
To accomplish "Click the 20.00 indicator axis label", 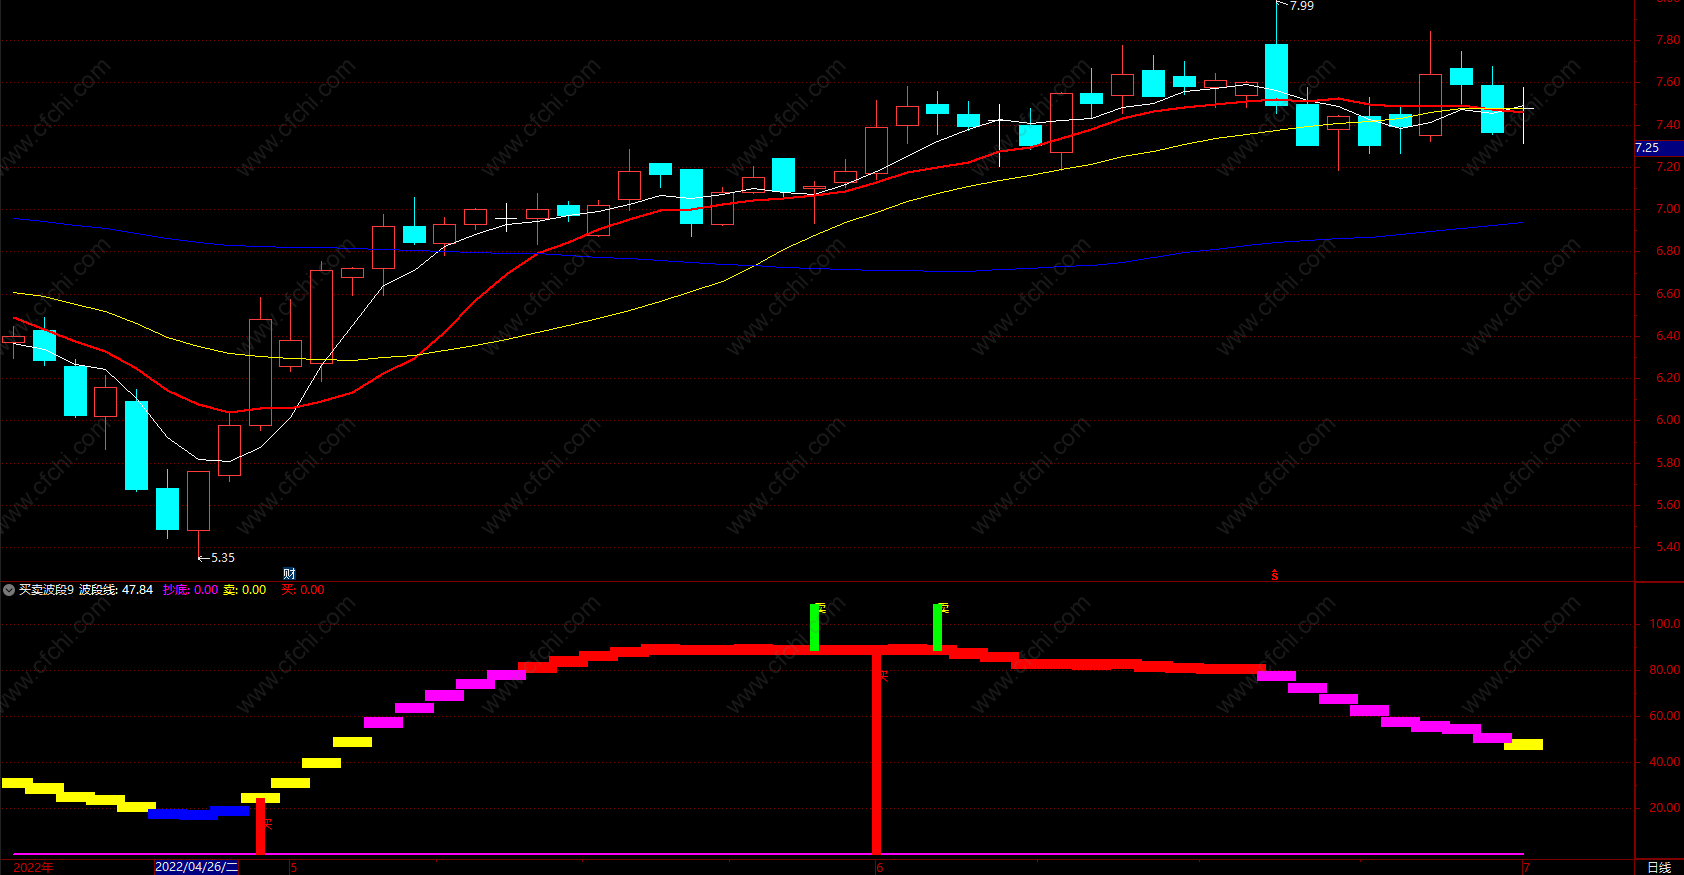I will [x=1665, y=808].
